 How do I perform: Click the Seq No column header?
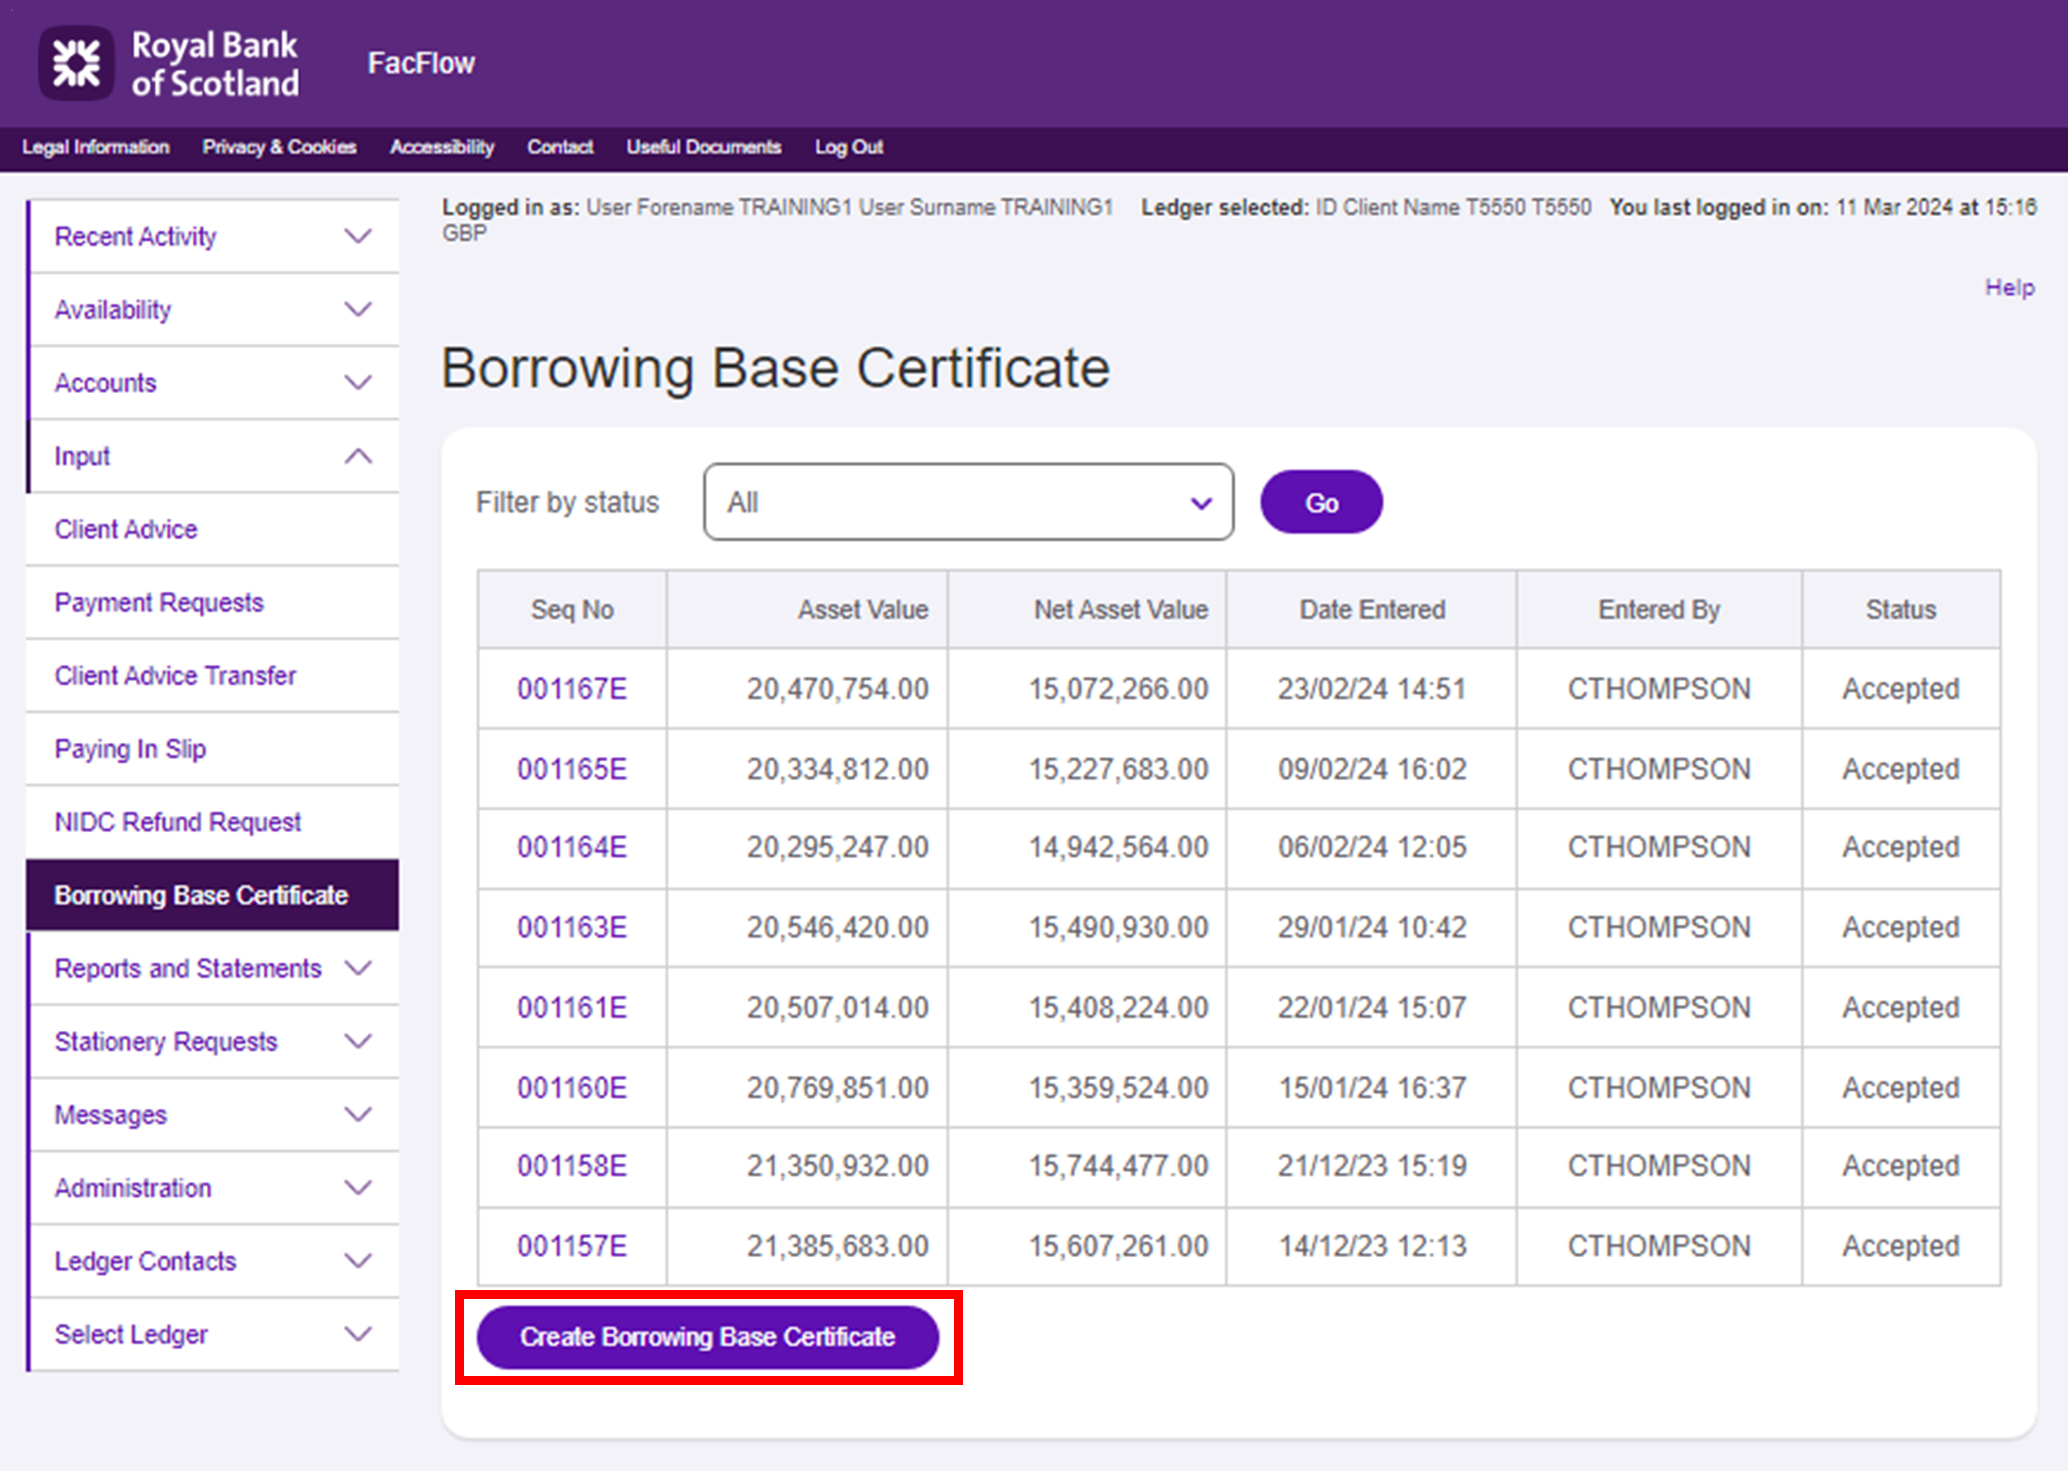click(571, 610)
